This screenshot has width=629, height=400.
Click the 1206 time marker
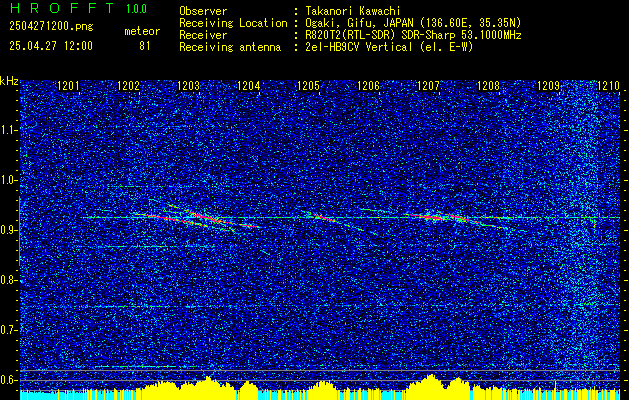(x=368, y=86)
